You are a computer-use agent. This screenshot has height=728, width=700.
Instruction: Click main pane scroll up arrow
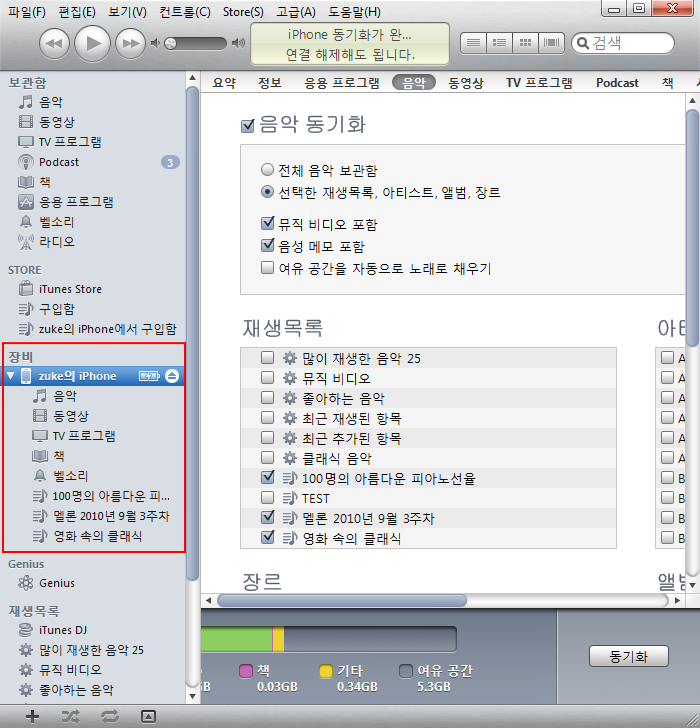pyautogui.click(x=692, y=100)
